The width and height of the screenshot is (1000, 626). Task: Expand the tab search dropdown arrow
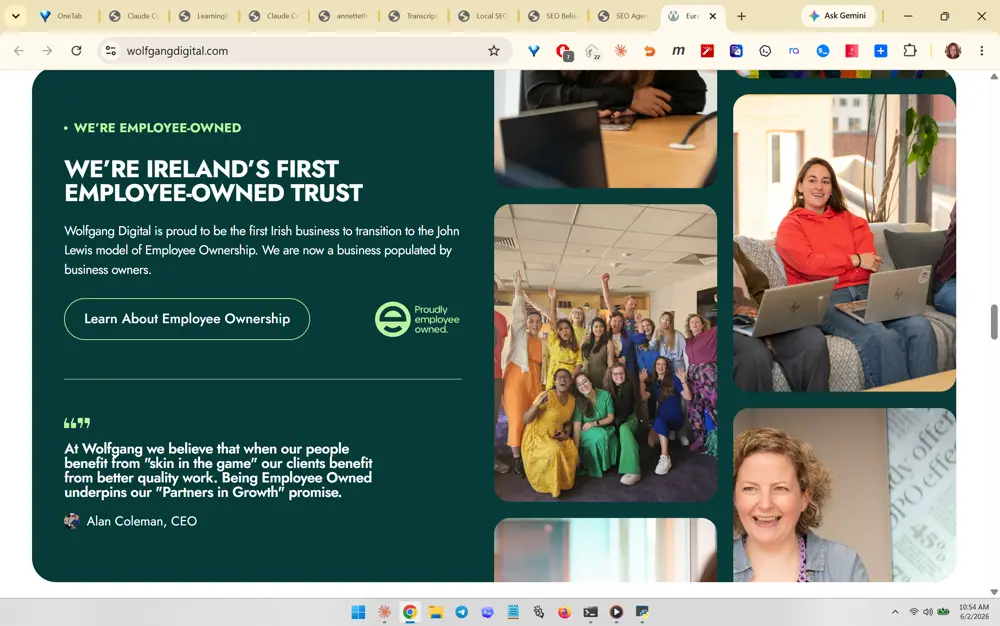15,16
